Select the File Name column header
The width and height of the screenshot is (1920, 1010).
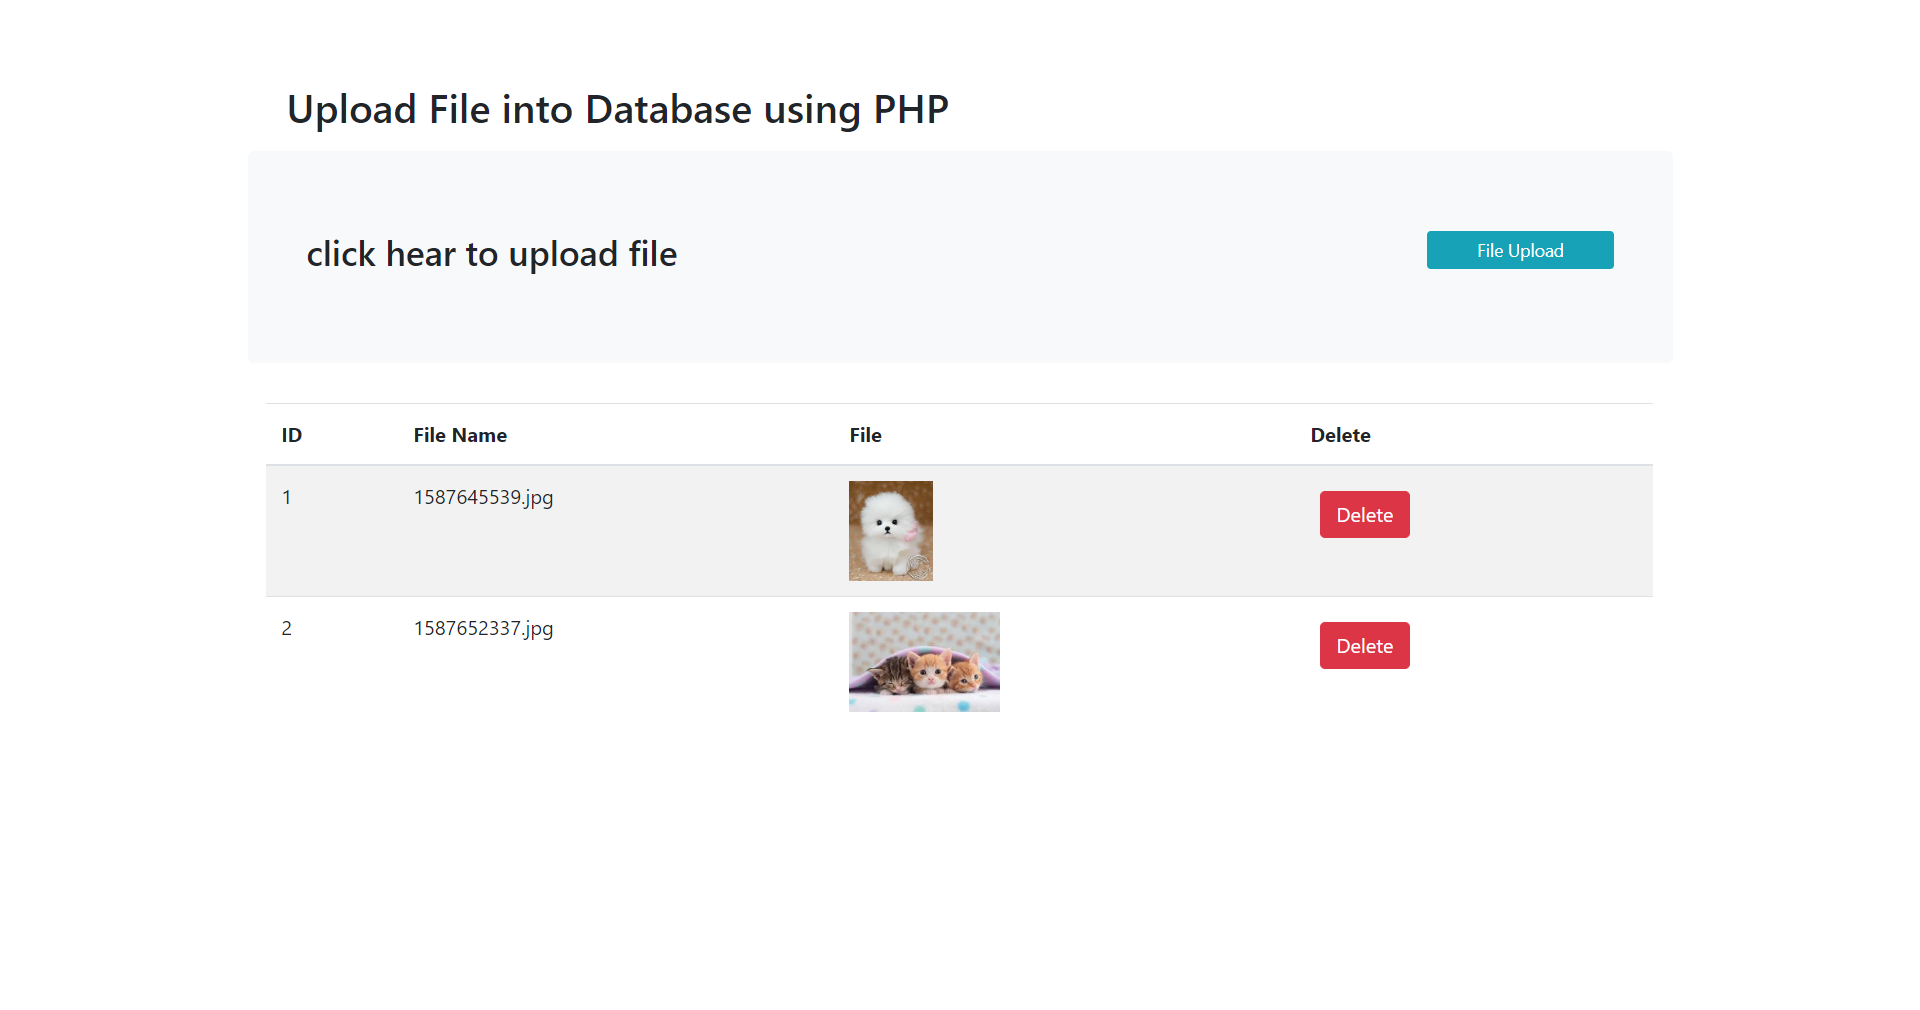click(459, 435)
